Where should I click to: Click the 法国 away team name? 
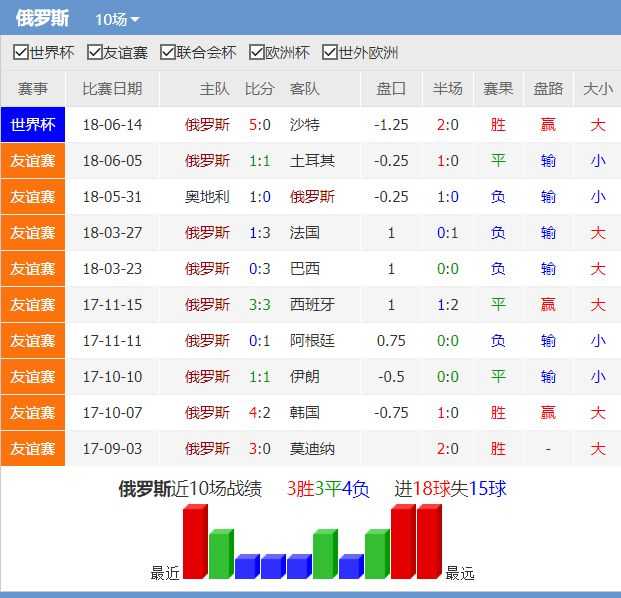305,233
